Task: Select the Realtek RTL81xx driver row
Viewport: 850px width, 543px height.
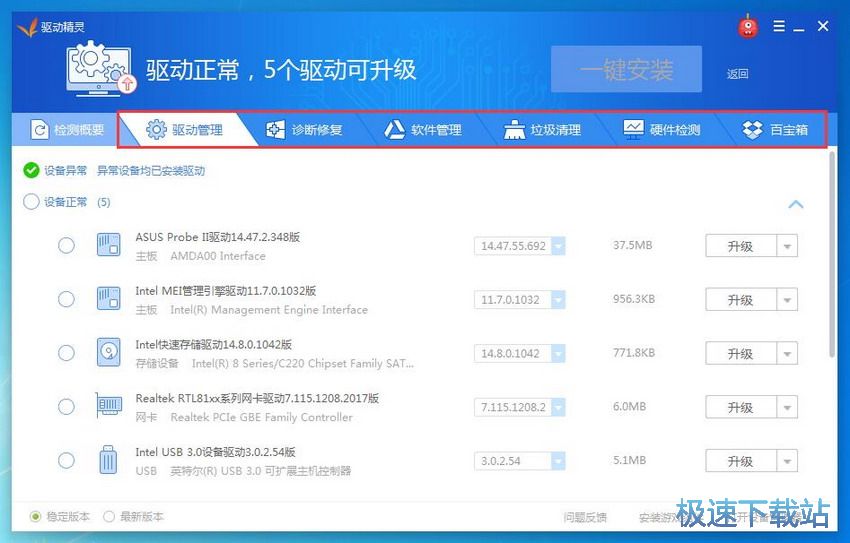Action: point(66,406)
